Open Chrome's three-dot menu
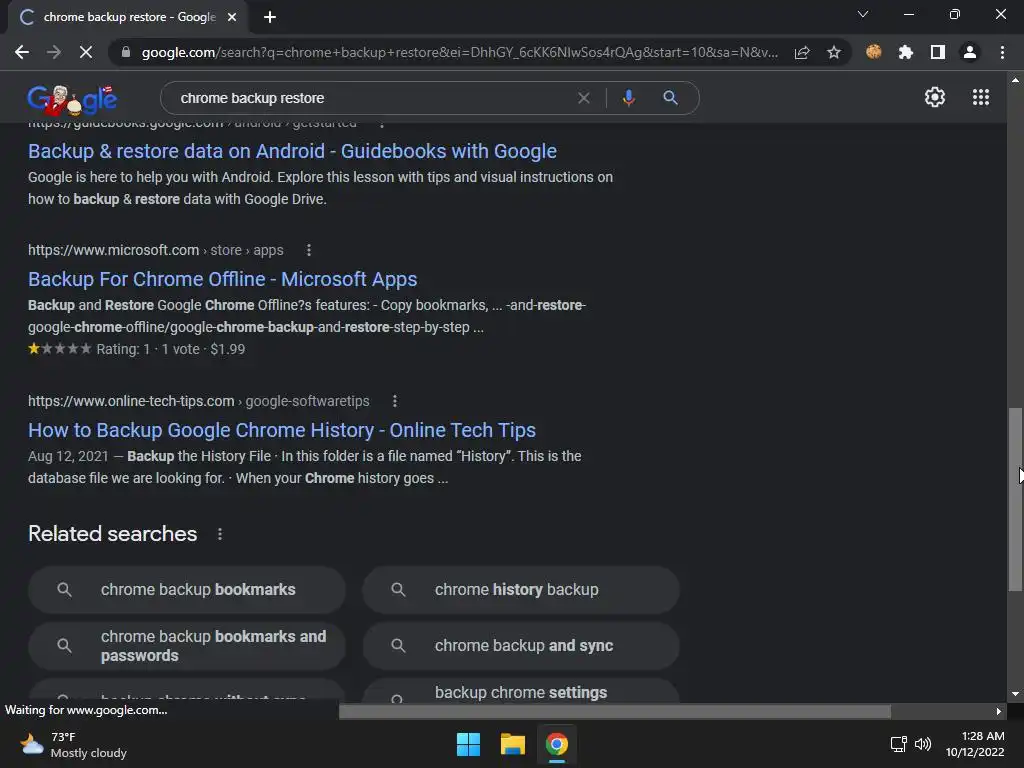The height and width of the screenshot is (768, 1024). click(x=1002, y=52)
